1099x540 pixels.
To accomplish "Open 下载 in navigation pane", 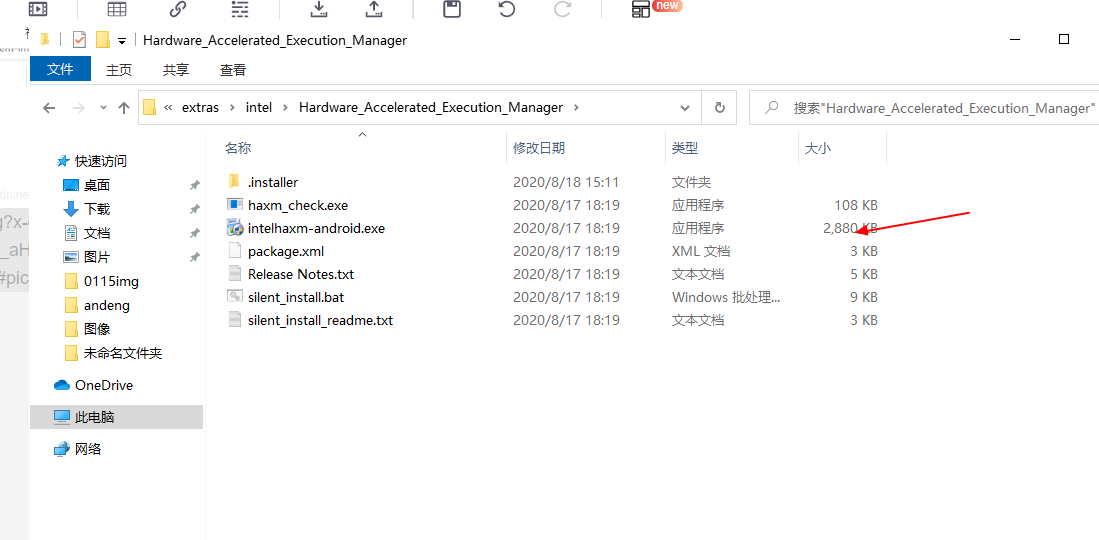I will (97, 209).
